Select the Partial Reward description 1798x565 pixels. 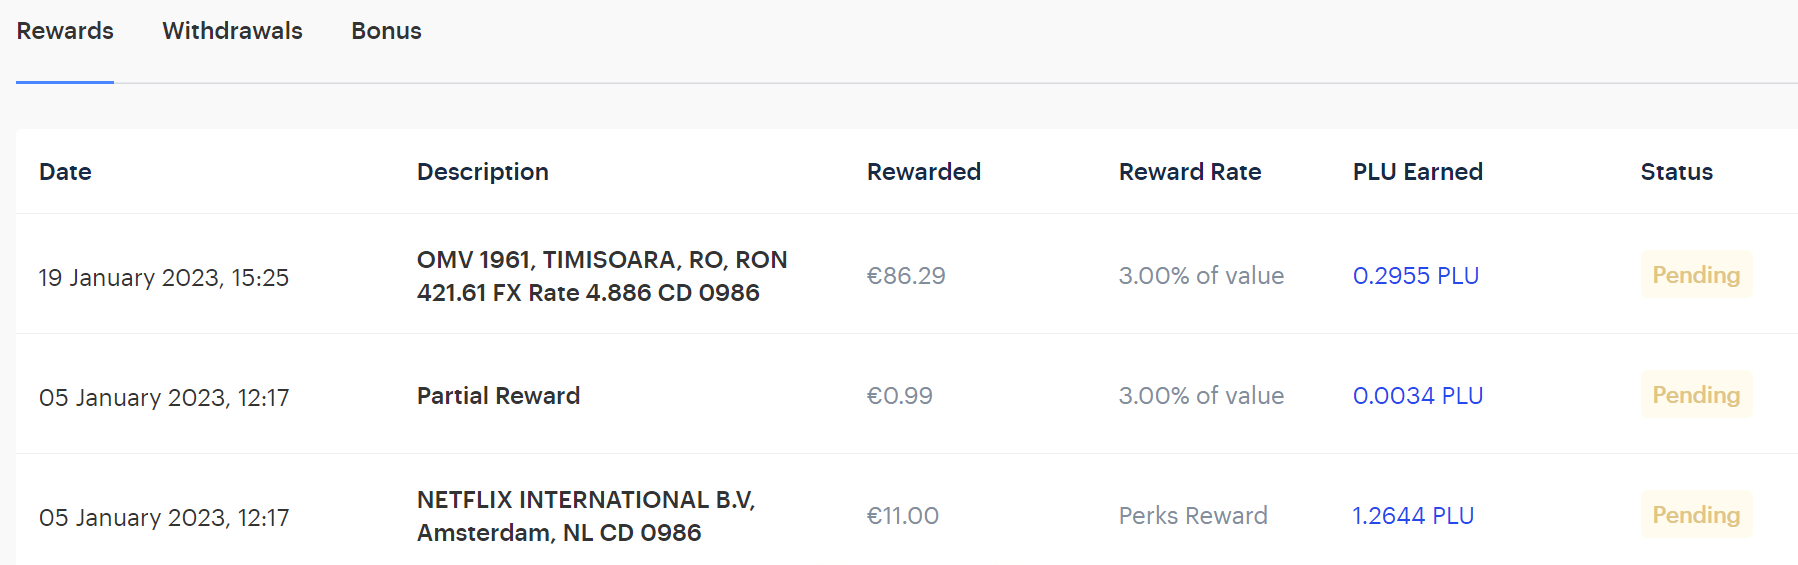[498, 396]
